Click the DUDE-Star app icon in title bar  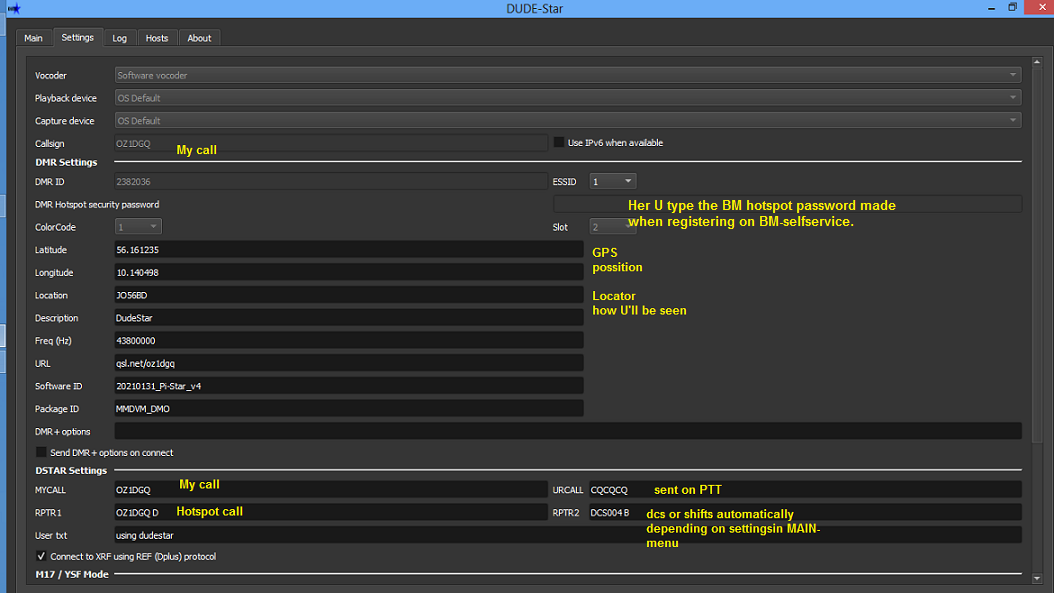click(13, 9)
